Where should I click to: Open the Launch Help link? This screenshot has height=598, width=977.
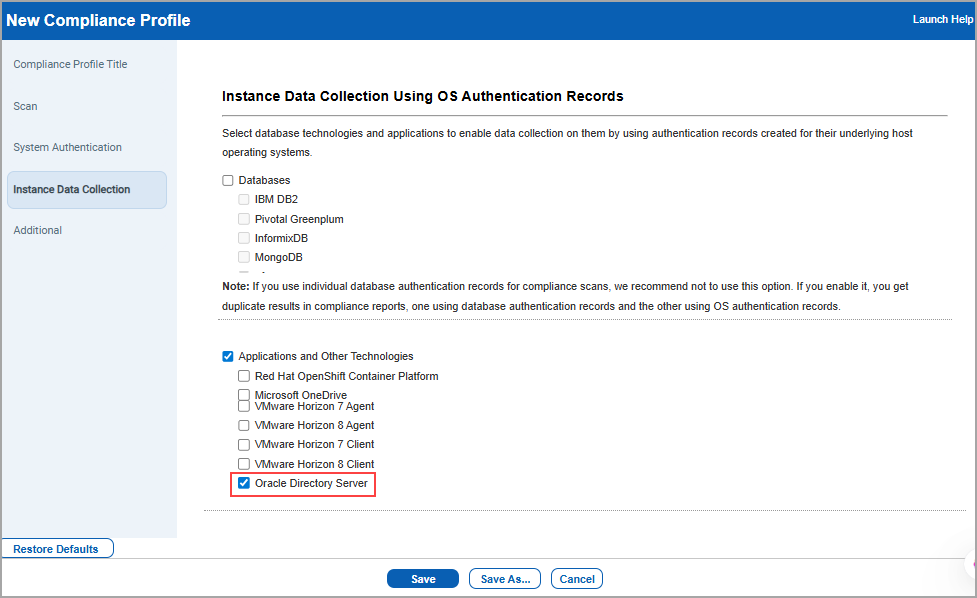941,18
